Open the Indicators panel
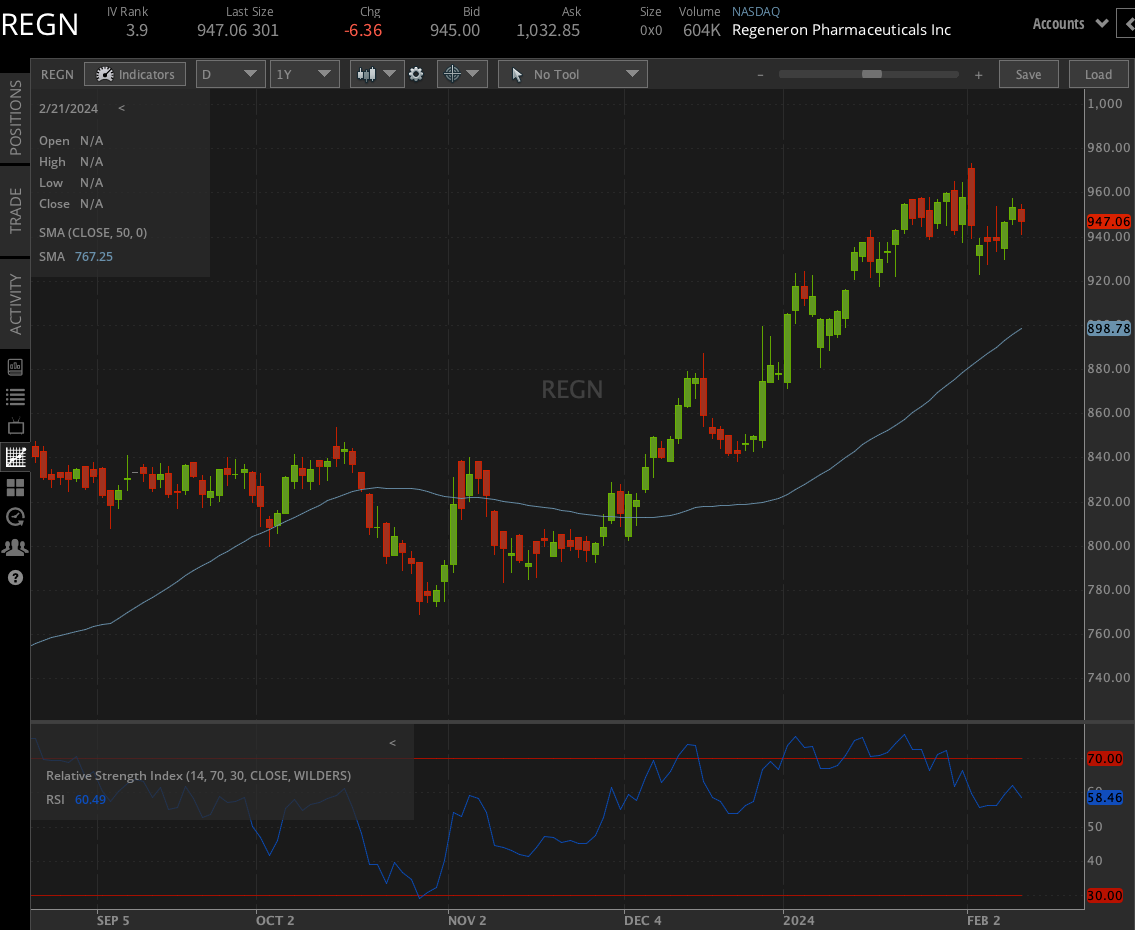Image resolution: width=1135 pixels, height=930 pixels. point(135,73)
